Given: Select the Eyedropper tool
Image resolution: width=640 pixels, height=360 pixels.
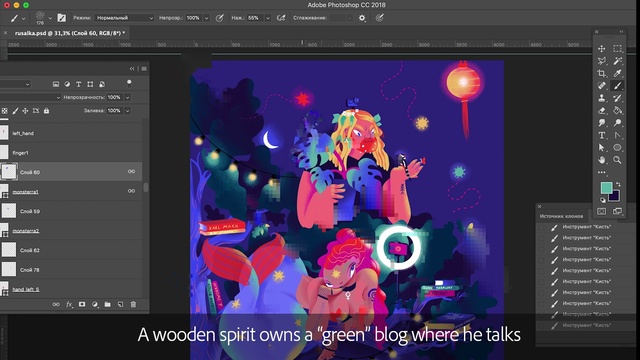Looking at the screenshot, I should point(618,73).
